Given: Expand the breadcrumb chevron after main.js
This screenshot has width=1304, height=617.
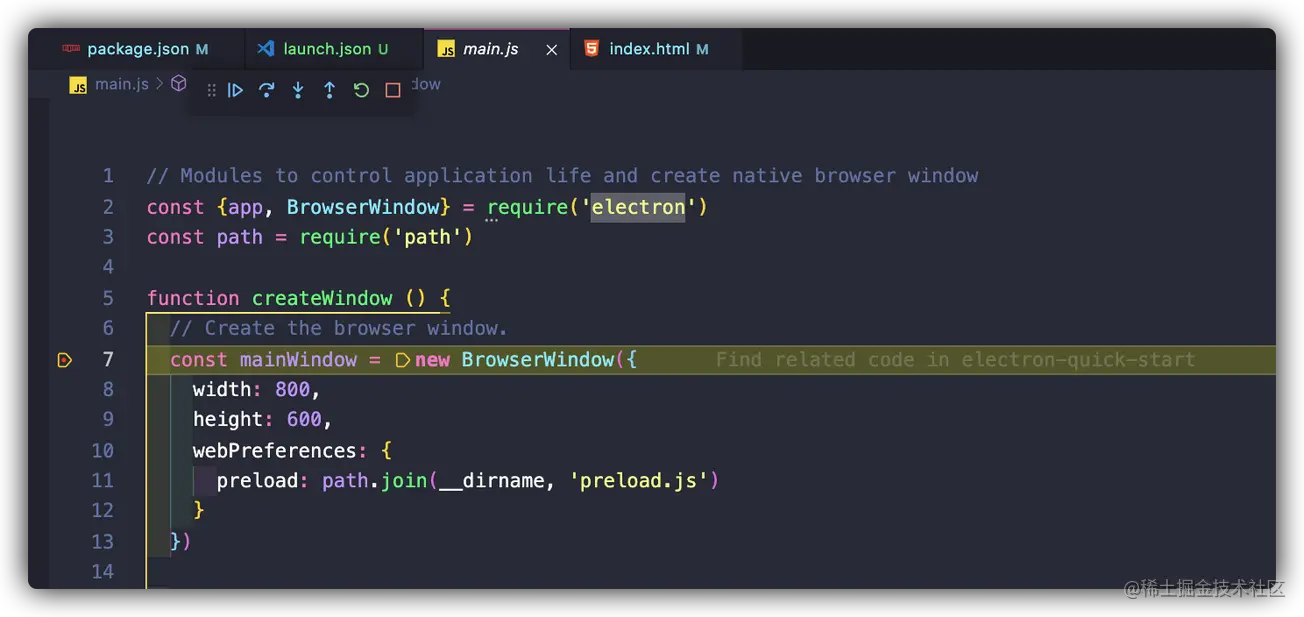Looking at the screenshot, I should 160,84.
